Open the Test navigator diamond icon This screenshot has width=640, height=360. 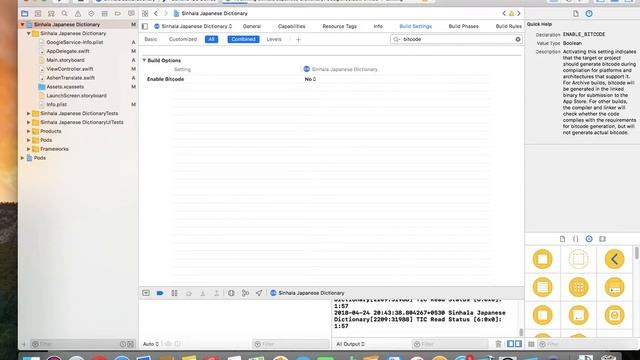click(x=91, y=13)
